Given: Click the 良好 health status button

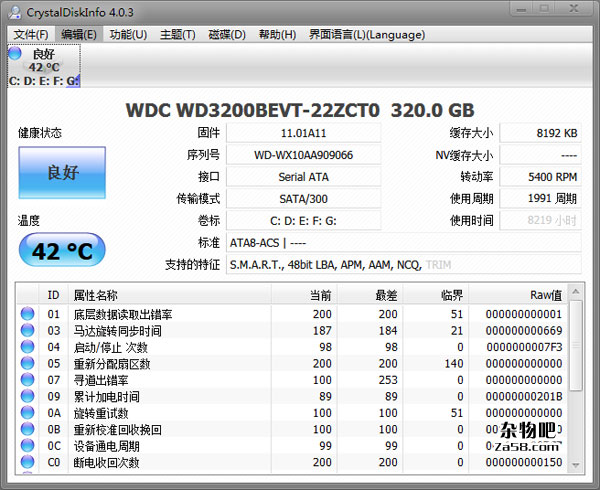Looking at the screenshot, I should [62, 173].
